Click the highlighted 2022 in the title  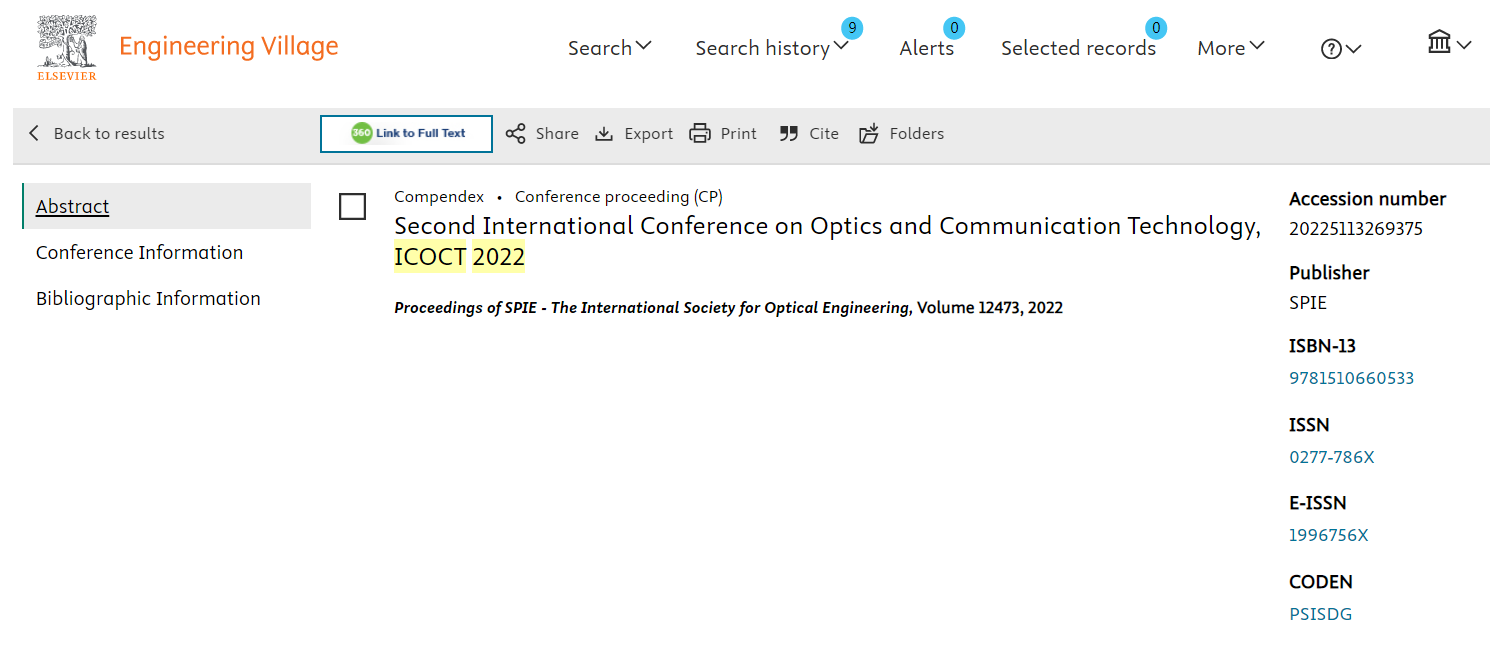point(499,257)
